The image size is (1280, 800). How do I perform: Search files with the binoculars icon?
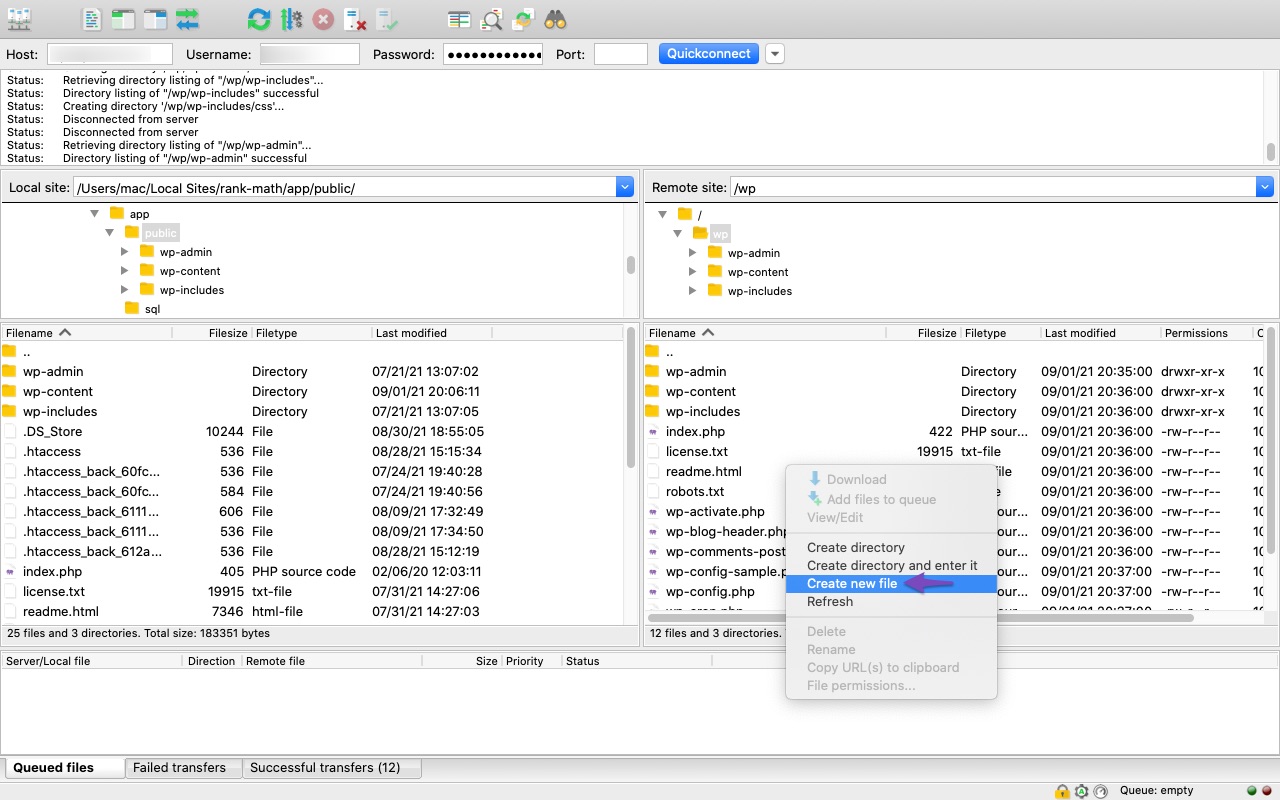[555, 18]
